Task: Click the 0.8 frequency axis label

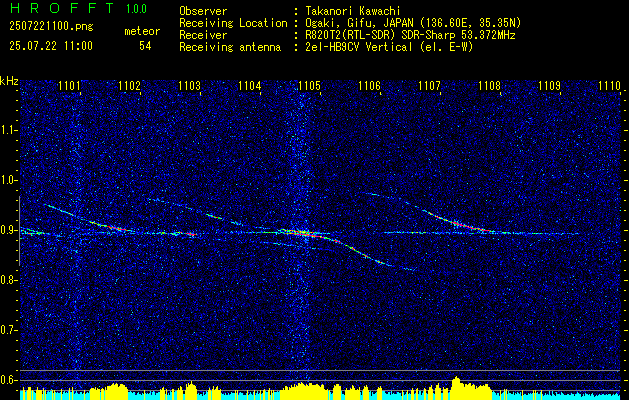Action: tap(9, 280)
